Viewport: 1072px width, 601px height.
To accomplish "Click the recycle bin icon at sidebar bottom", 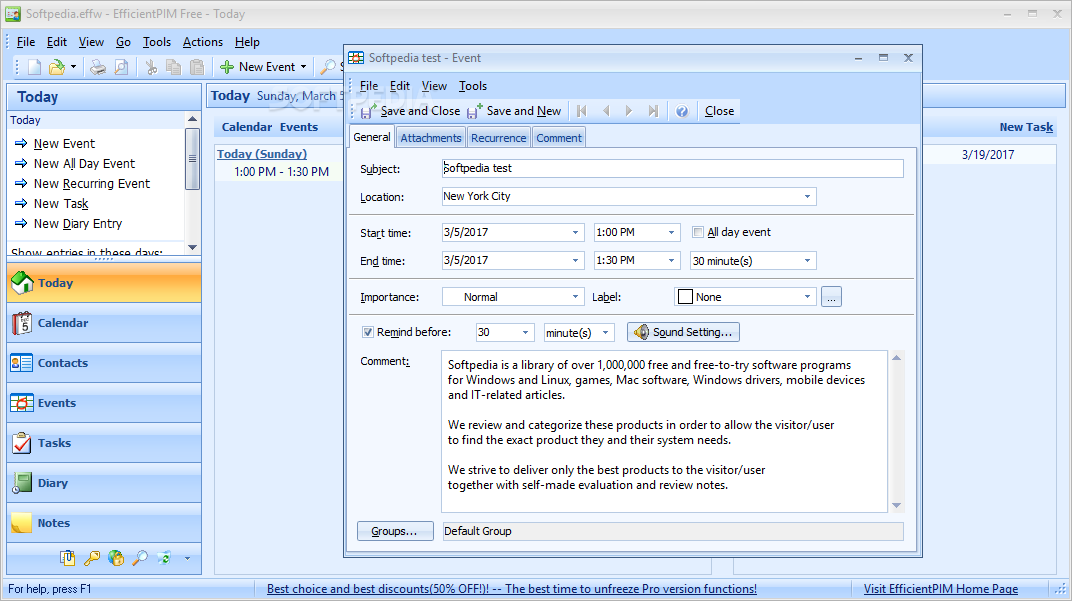I will pyautogui.click(x=164, y=558).
